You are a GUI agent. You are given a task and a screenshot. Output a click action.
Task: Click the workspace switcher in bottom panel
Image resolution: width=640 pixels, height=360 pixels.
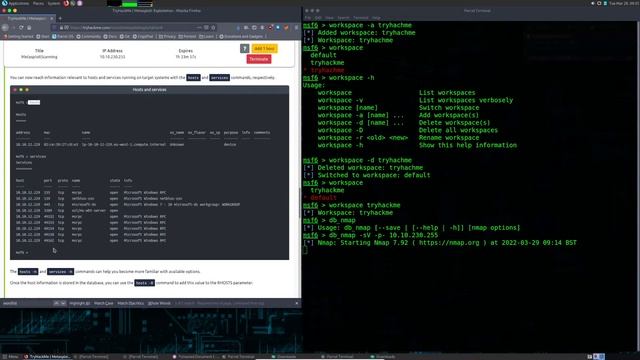pyautogui.click(x=598, y=357)
